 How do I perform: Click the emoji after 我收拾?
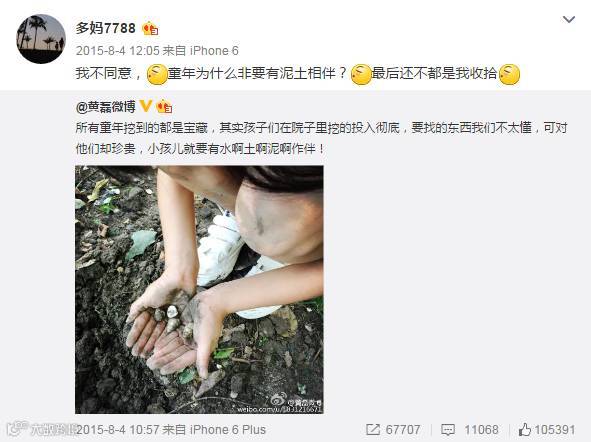(x=509, y=74)
